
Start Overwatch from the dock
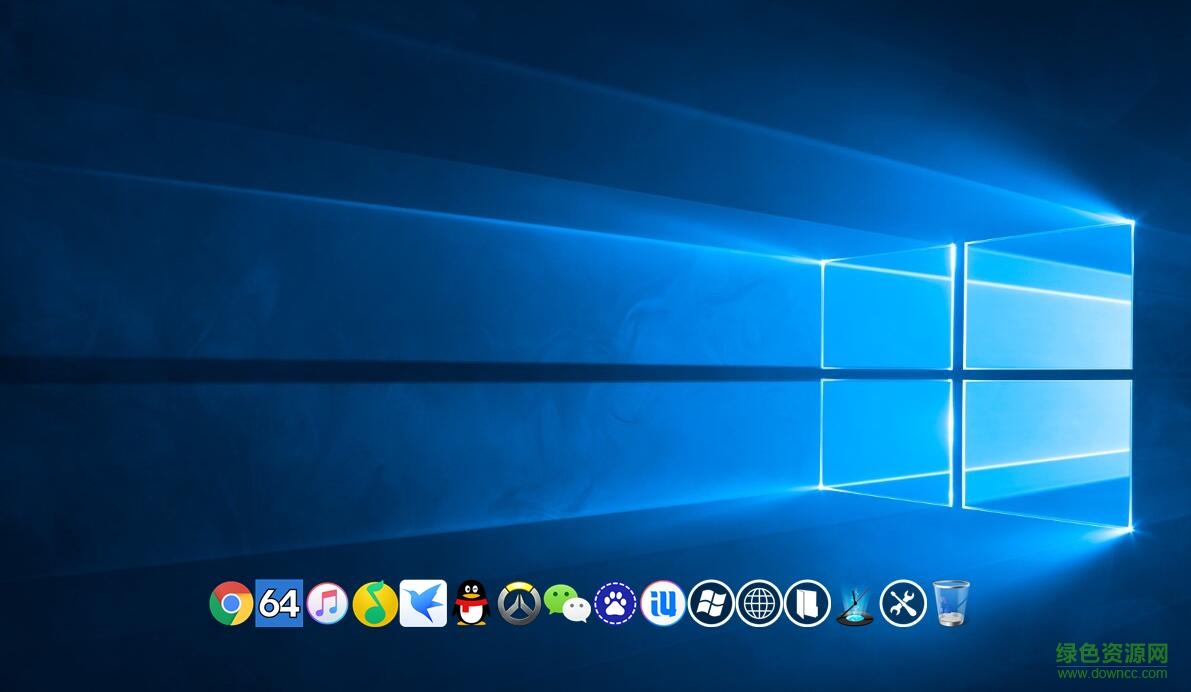(519, 604)
